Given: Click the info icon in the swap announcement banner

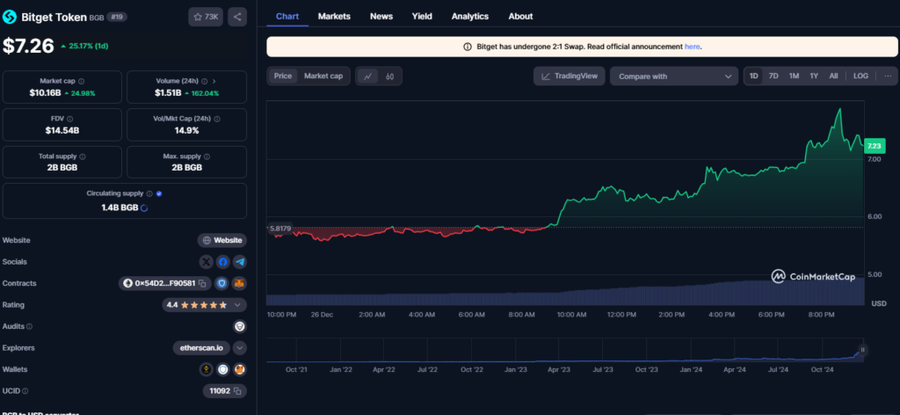Looking at the screenshot, I should 467,47.
